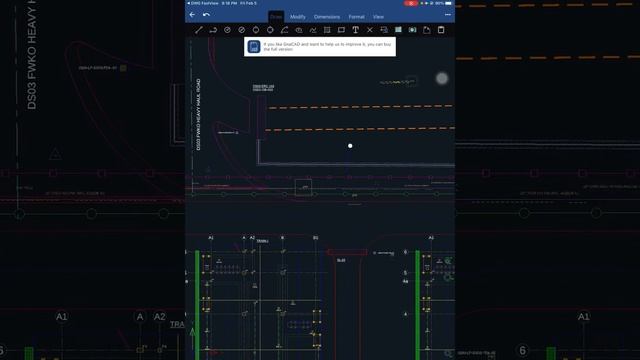Tap the gray floating round button
This screenshot has width=640, height=360.
pyautogui.click(x=442, y=78)
